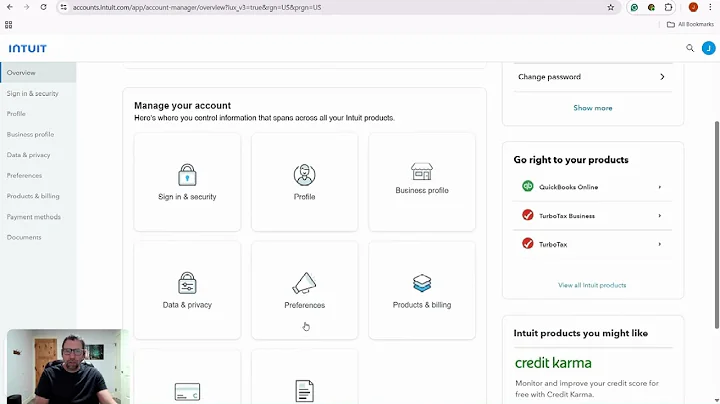This screenshot has height=404, width=720.
Task: Expand Change password chevron
Action: (x=662, y=77)
